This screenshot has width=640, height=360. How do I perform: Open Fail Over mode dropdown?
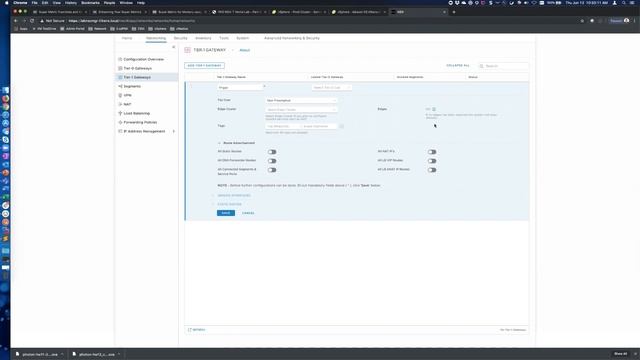(301, 100)
